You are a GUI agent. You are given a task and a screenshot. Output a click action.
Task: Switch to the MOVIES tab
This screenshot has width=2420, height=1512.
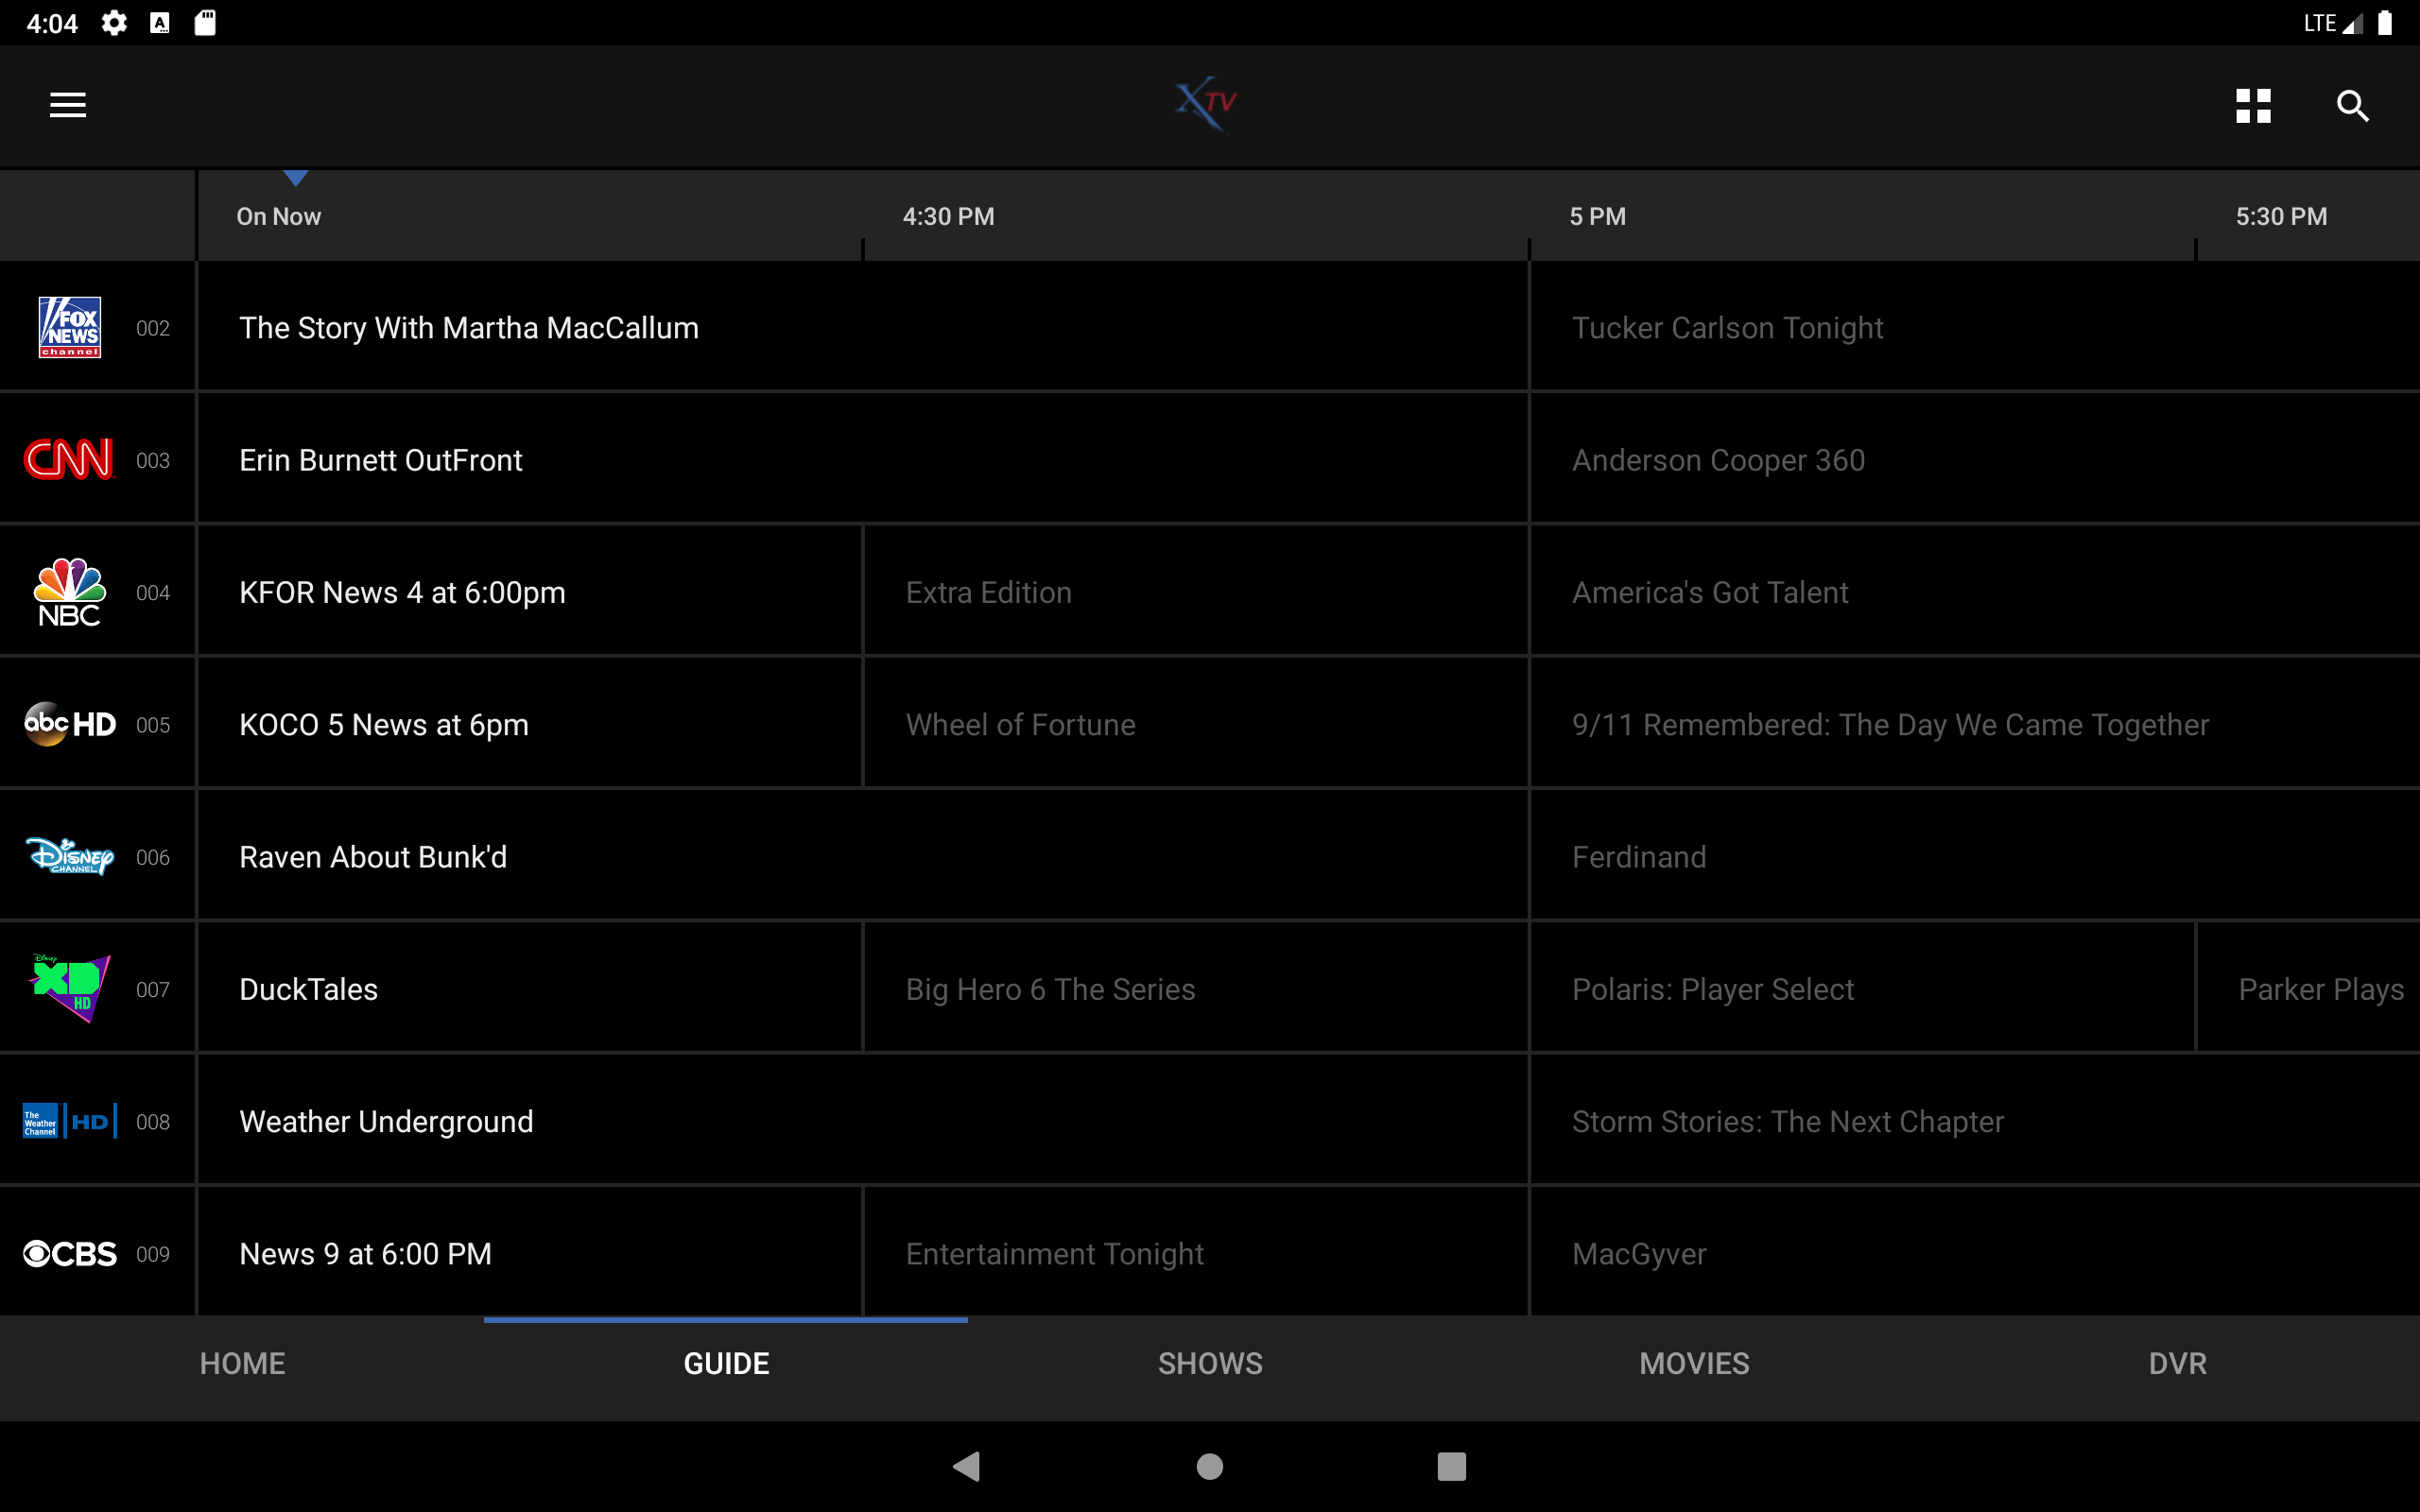[1693, 1363]
